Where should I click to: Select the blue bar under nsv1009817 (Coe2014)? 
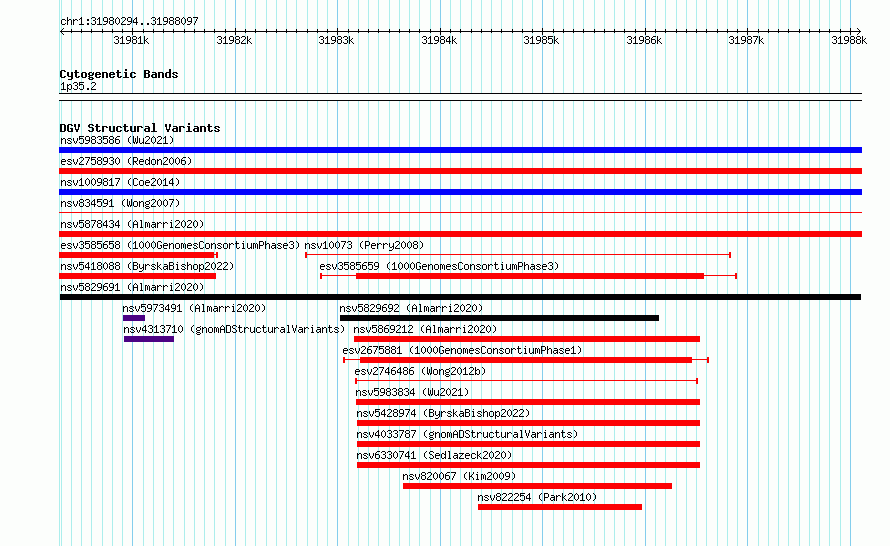click(460, 192)
